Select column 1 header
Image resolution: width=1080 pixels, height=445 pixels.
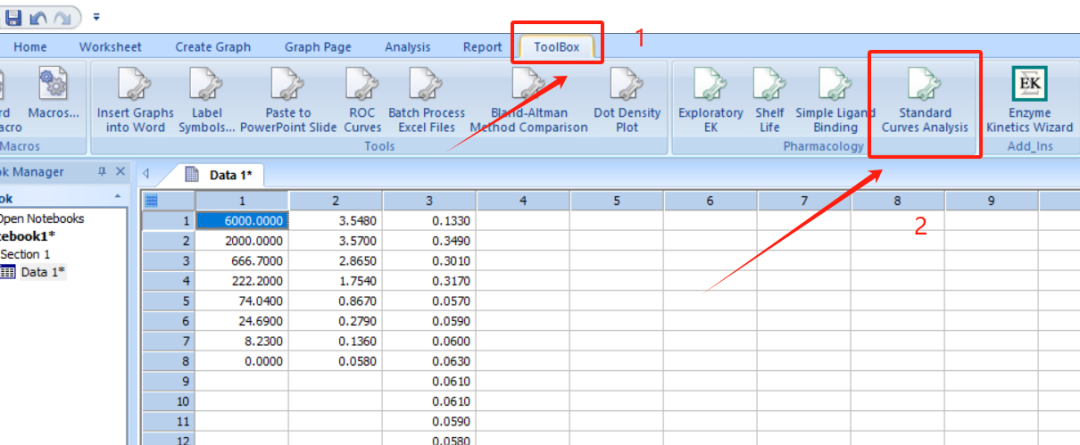pos(242,200)
